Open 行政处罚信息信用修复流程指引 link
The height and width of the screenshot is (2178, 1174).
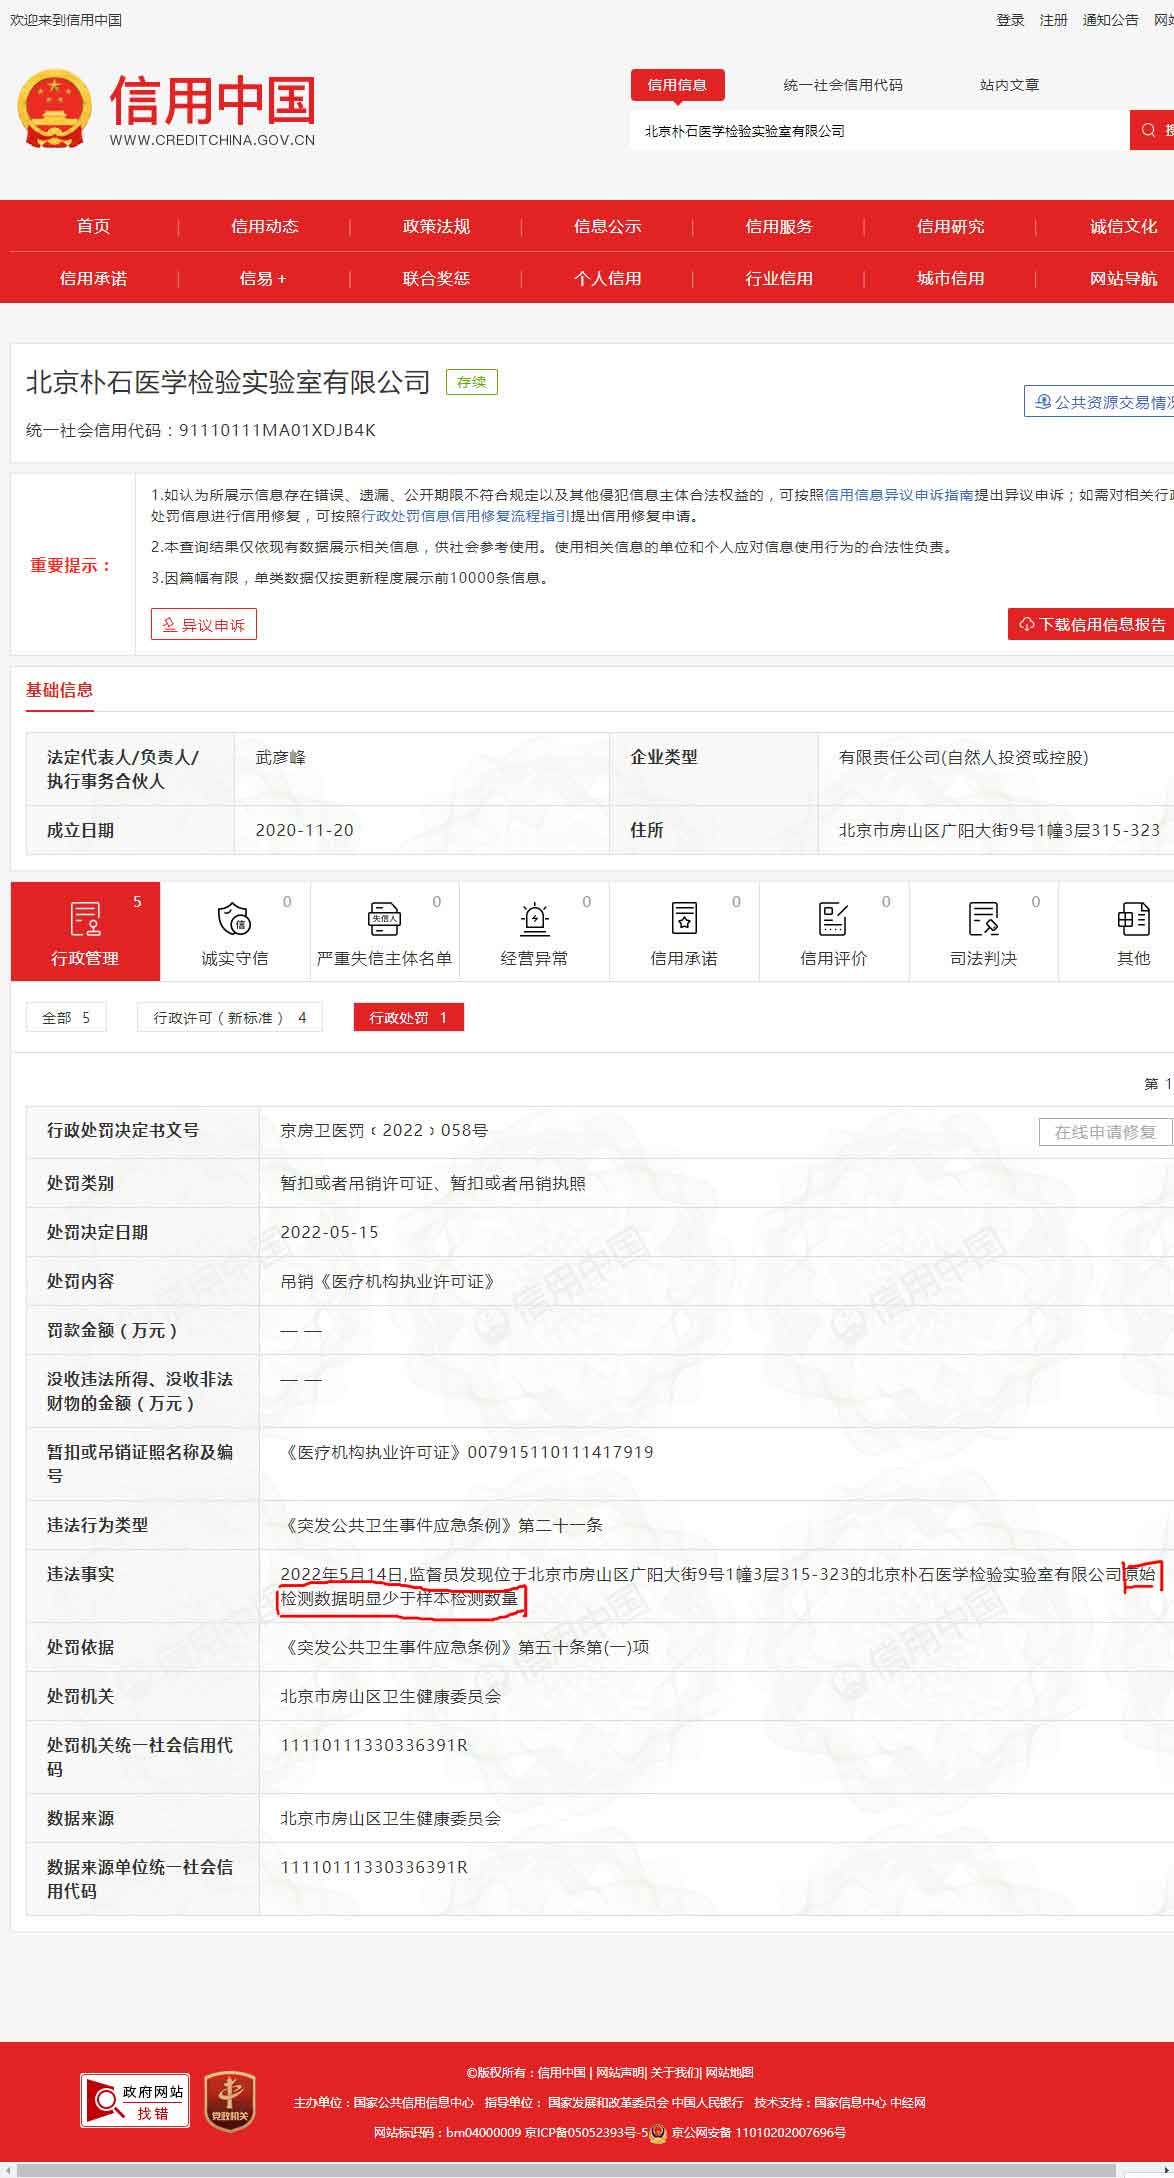pos(465,516)
